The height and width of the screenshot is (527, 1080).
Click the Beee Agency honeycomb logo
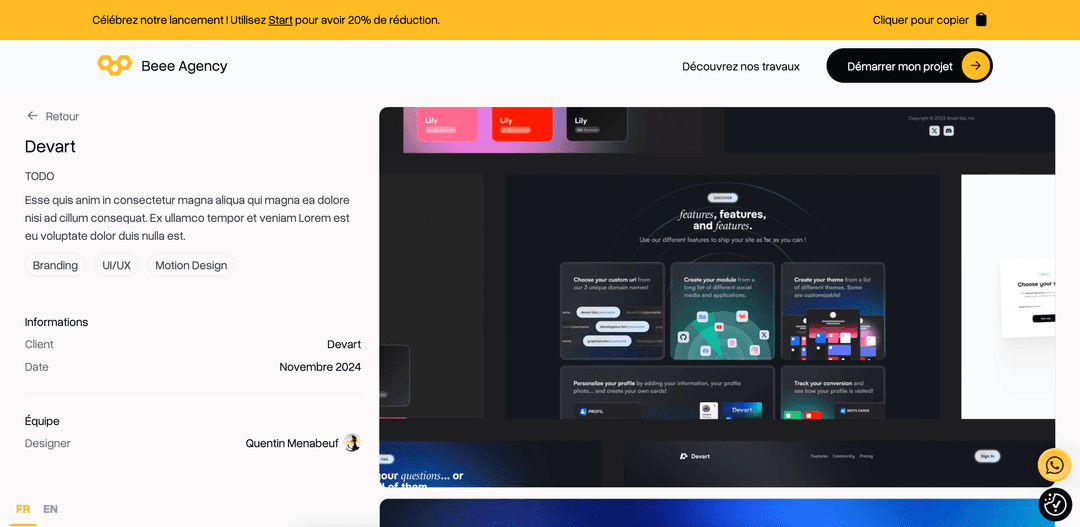(x=114, y=66)
